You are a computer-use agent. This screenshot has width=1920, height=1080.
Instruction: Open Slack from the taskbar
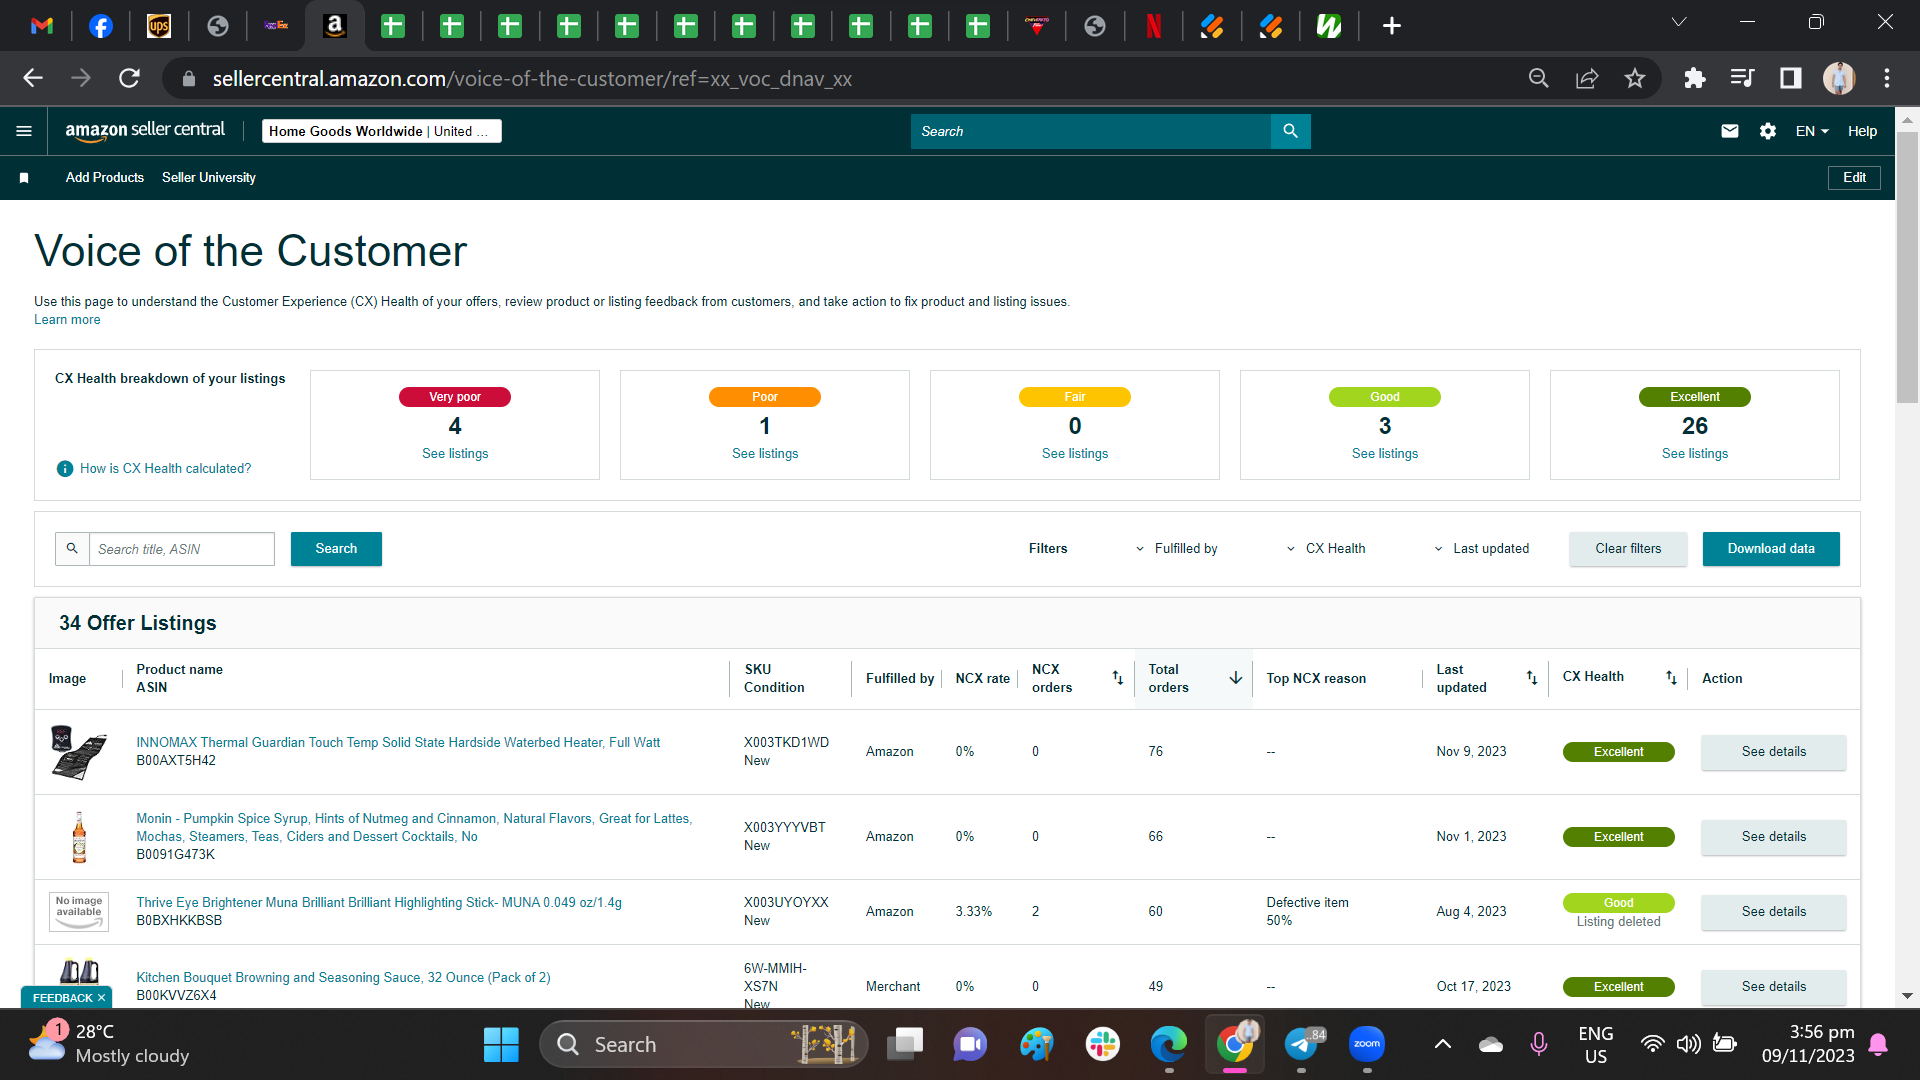pyautogui.click(x=1102, y=1045)
